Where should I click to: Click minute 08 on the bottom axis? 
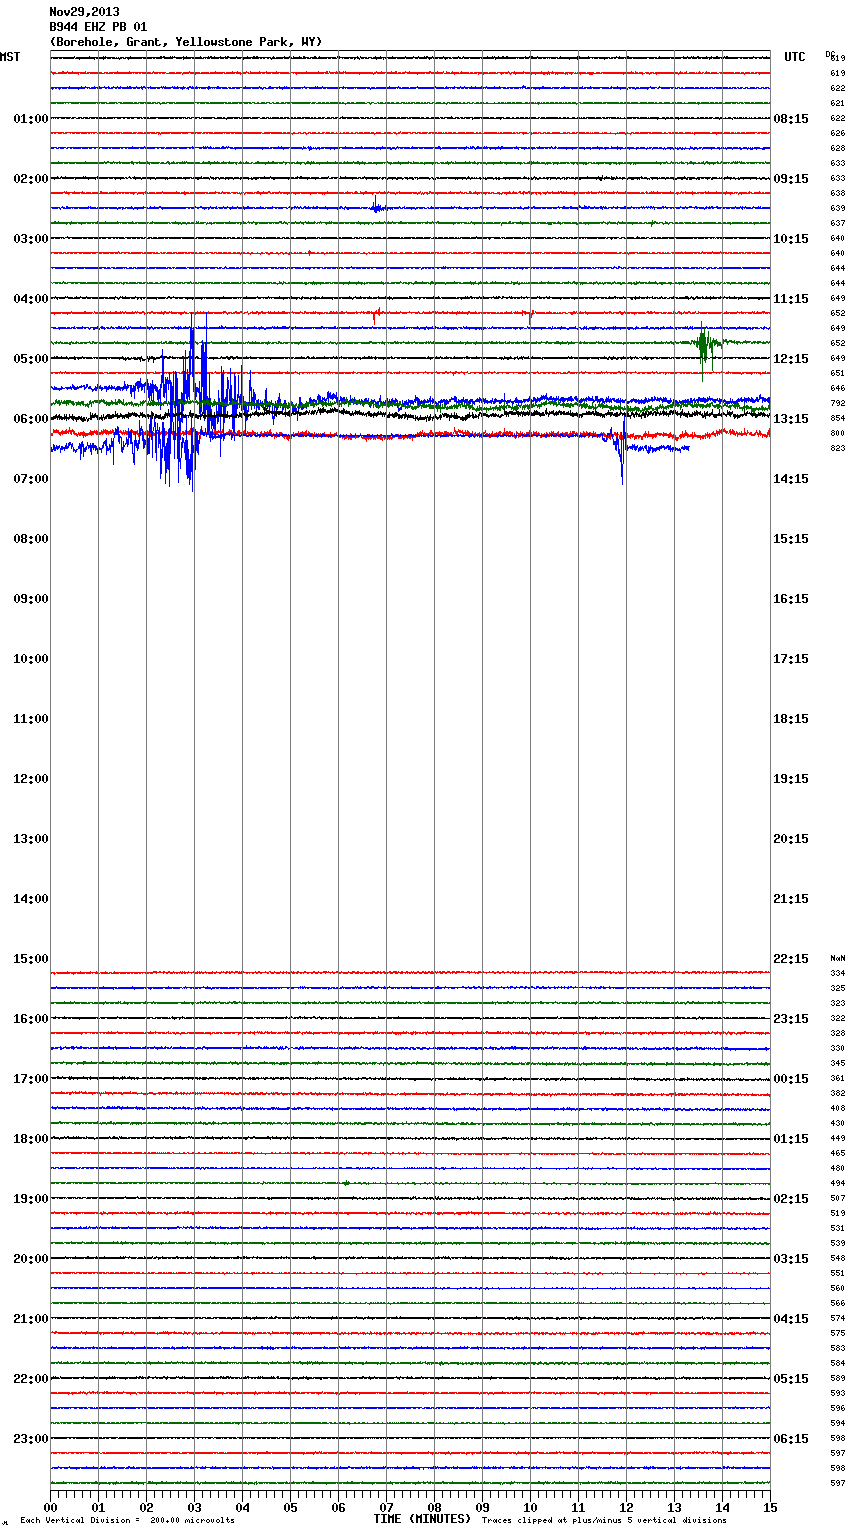(434, 1507)
